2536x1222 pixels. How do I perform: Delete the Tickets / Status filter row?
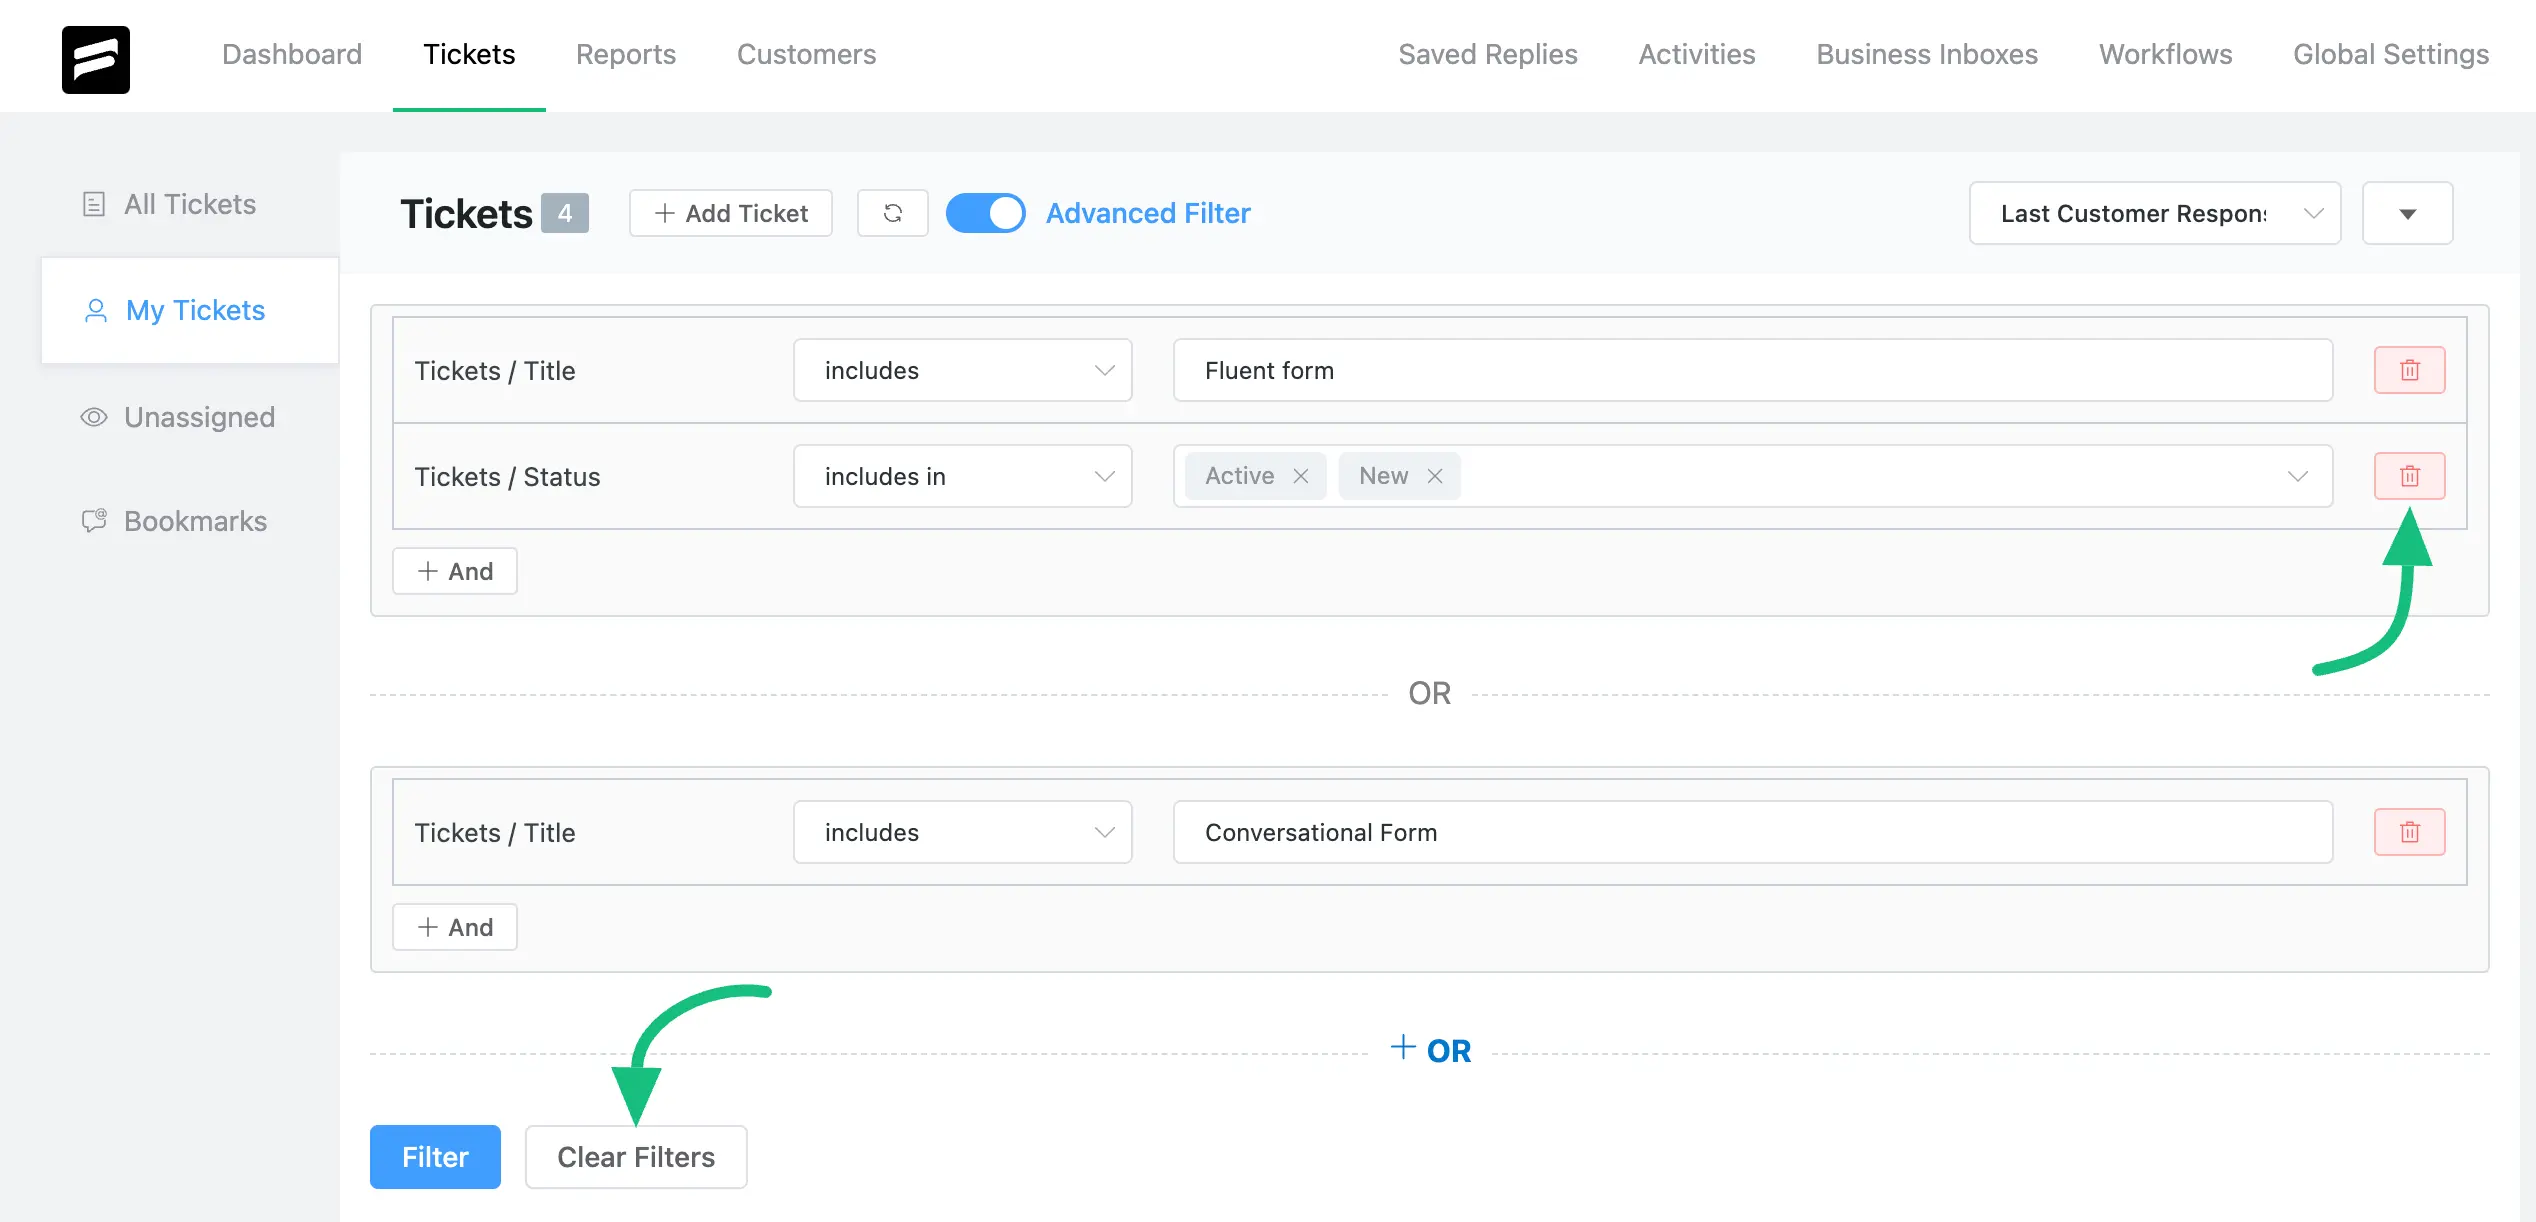coord(2410,476)
